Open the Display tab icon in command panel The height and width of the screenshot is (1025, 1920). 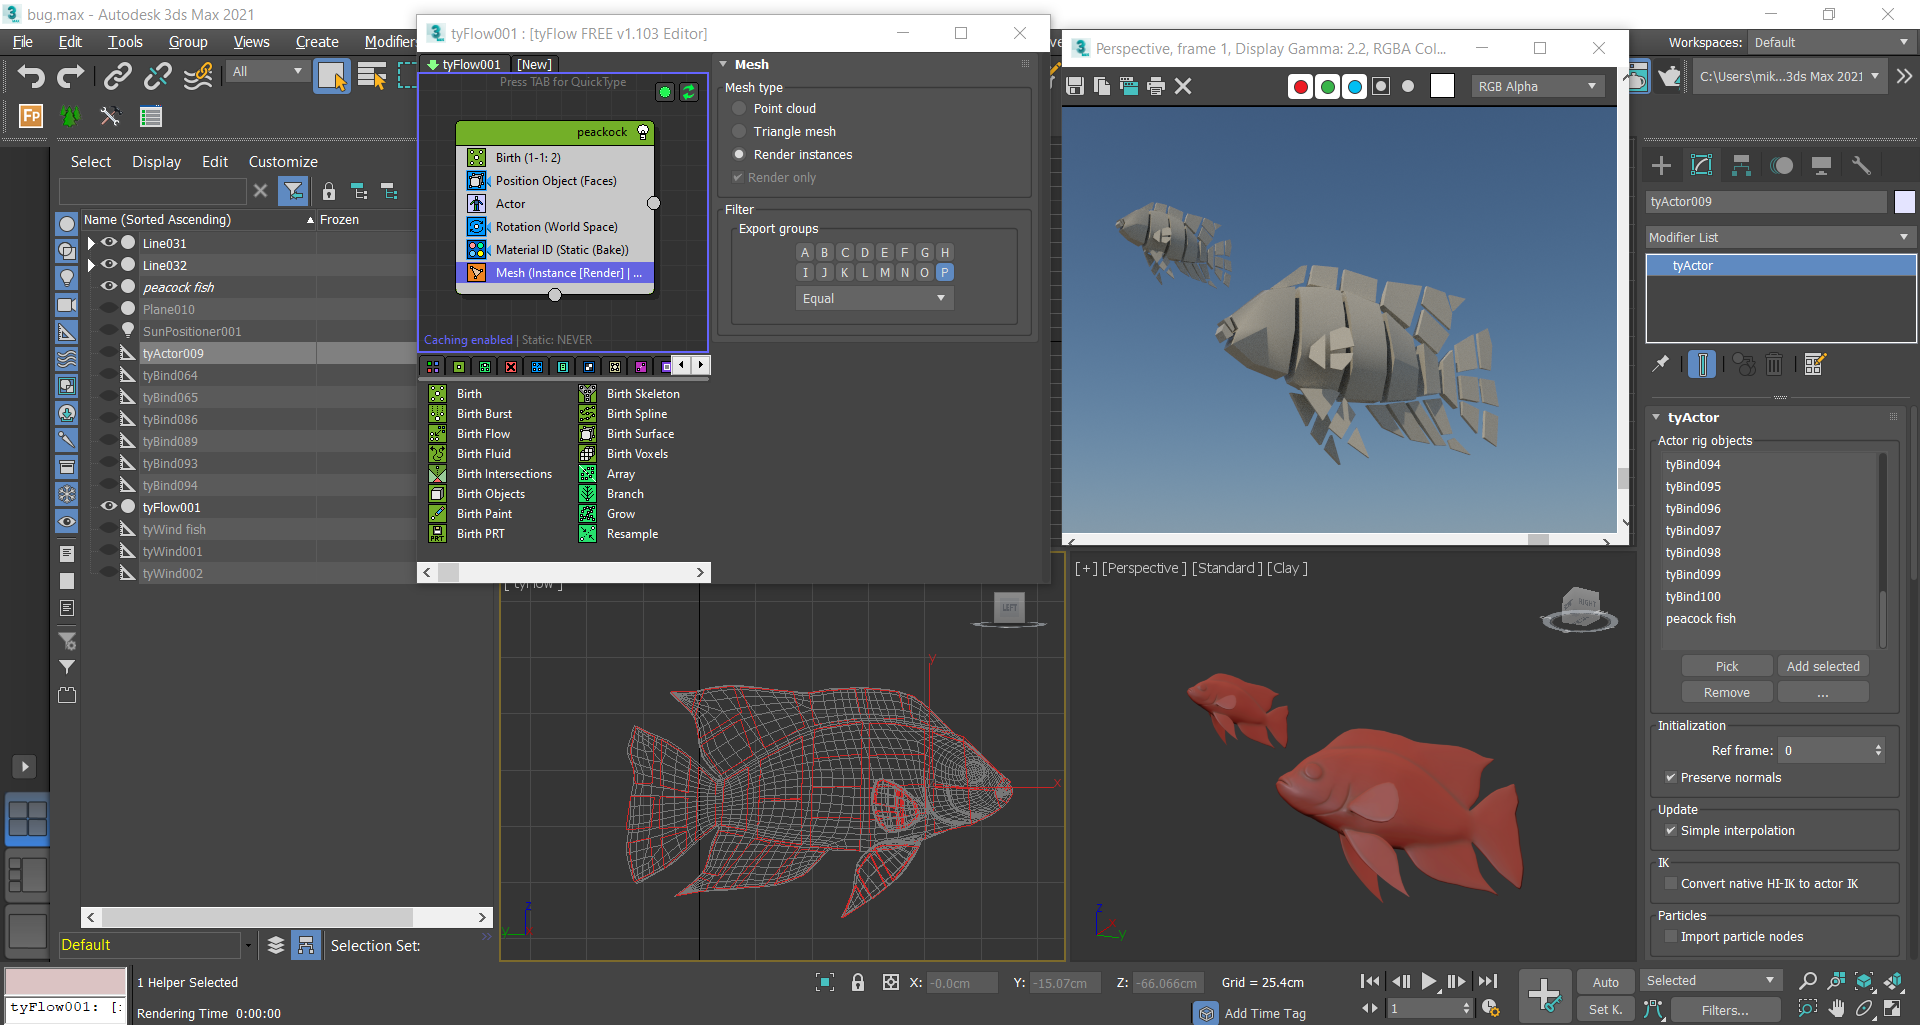[x=1822, y=166]
